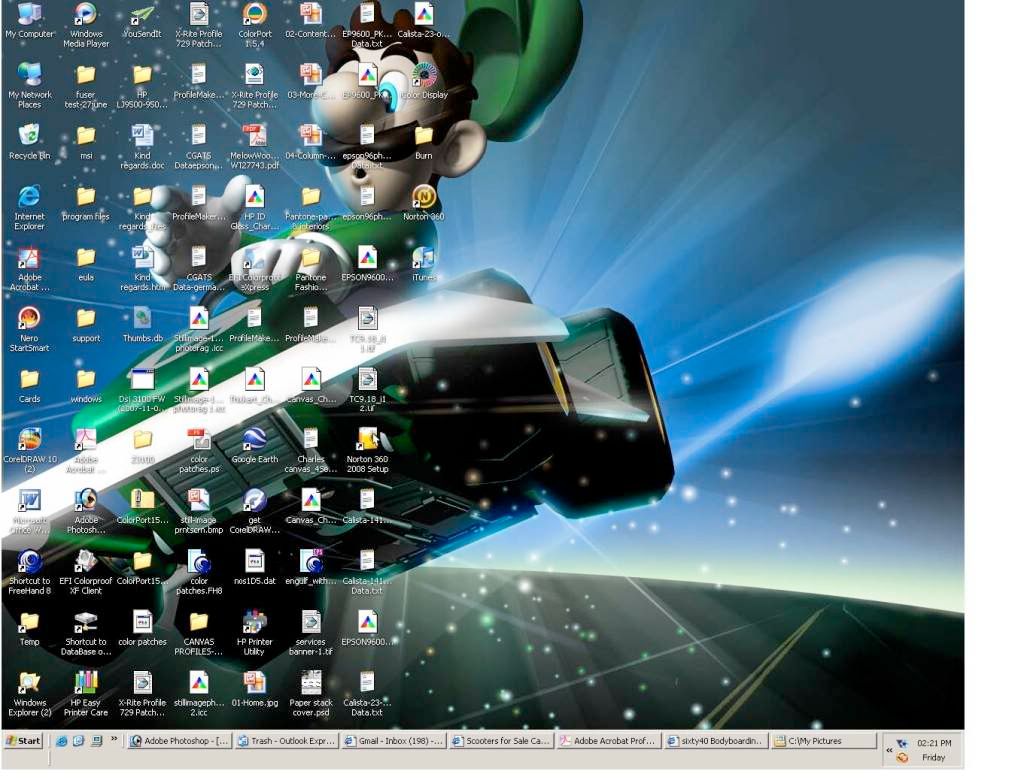This screenshot has width=1024, height=783.
Task: Open the ColorPort 1.5.4 icon
Action: [255, 25]
